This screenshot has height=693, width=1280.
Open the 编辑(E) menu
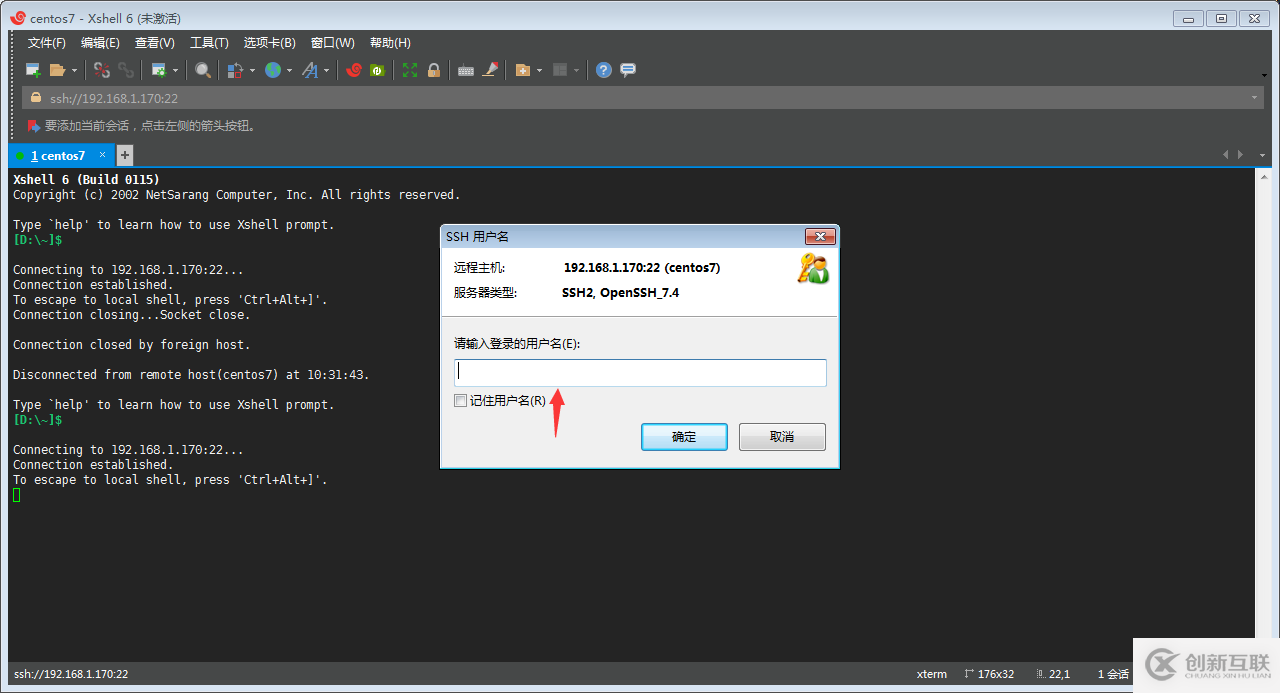tap(100, 43)
